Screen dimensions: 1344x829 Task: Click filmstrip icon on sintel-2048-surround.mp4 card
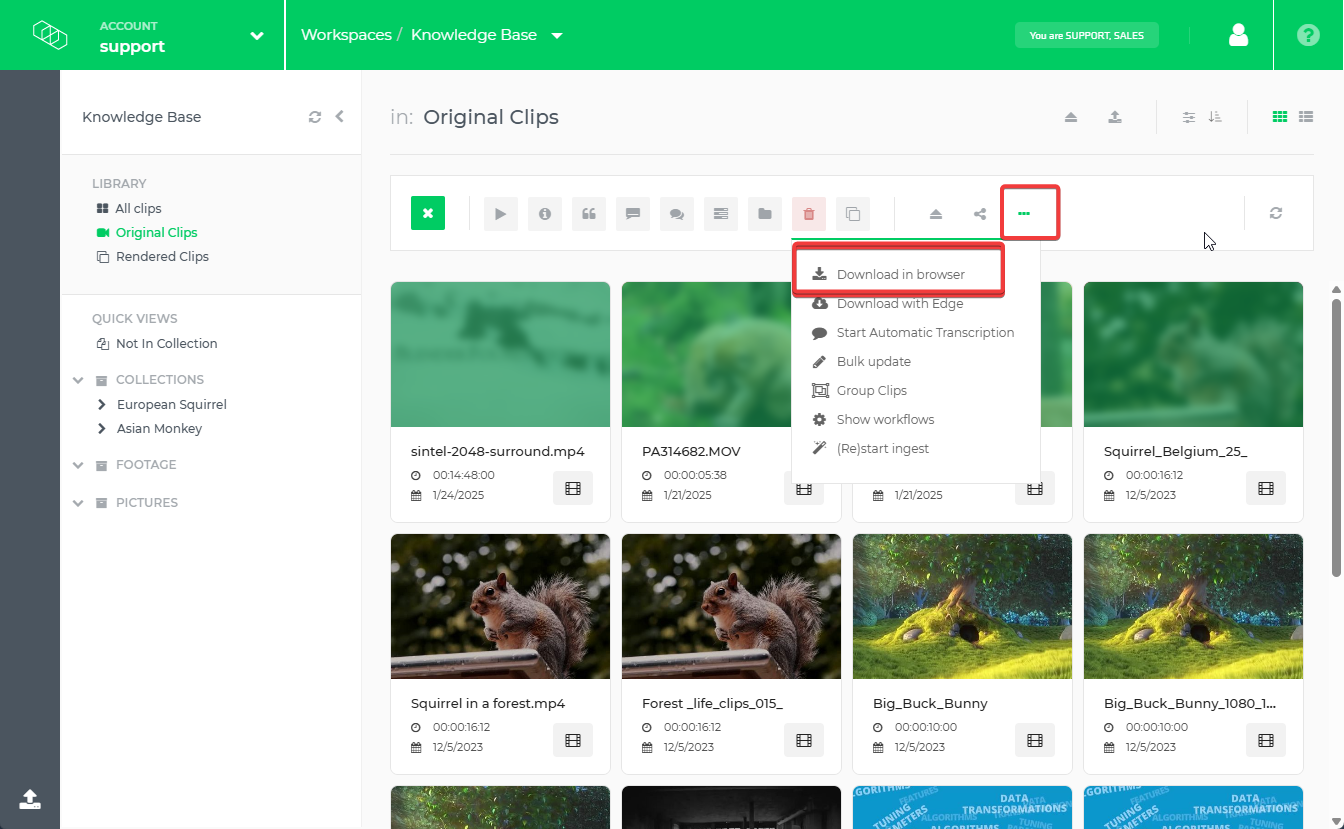point(573,488)
